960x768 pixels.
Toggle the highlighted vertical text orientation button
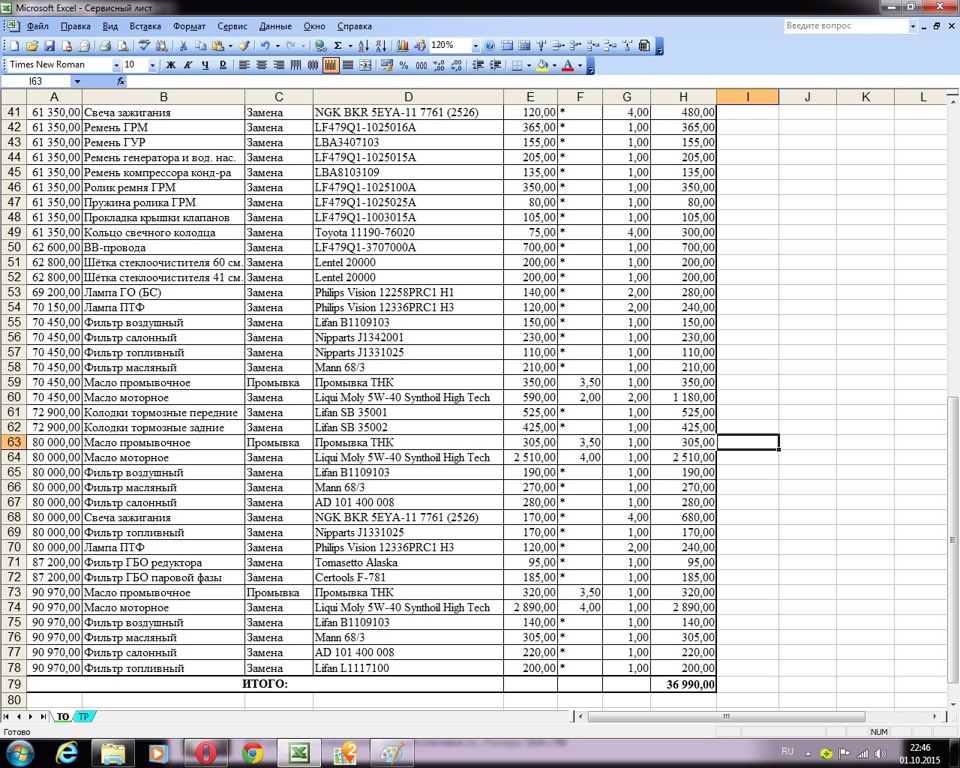click(331, 65)
